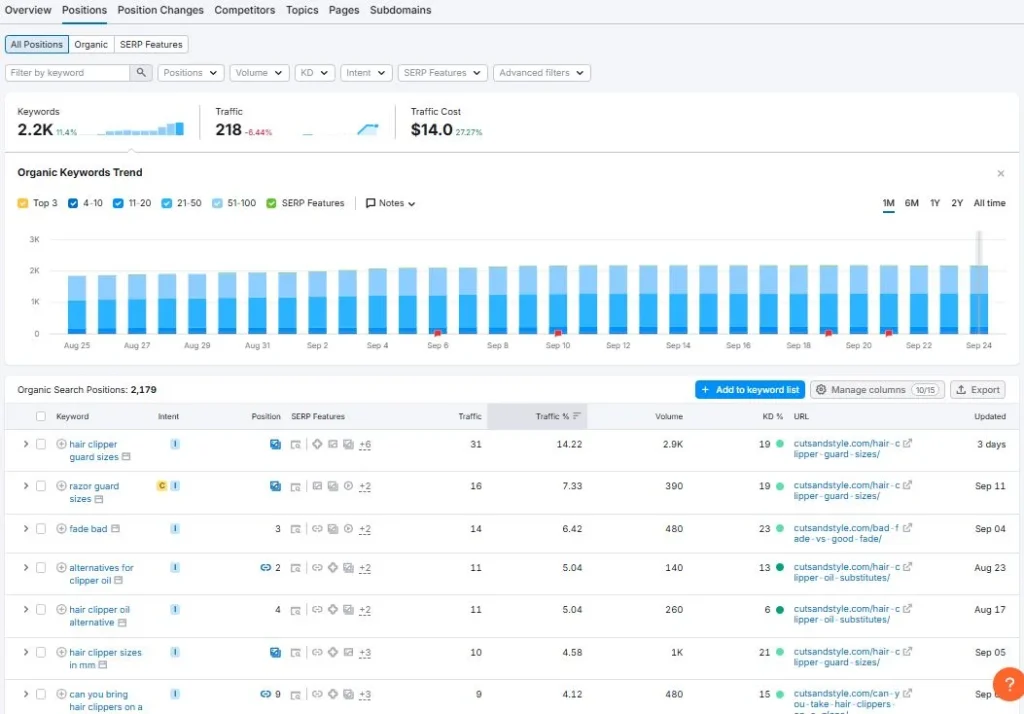The image size is (1024, 714).
Task: Toggle the 4-10 legend checkbox
Action: (x=73, y=203)
